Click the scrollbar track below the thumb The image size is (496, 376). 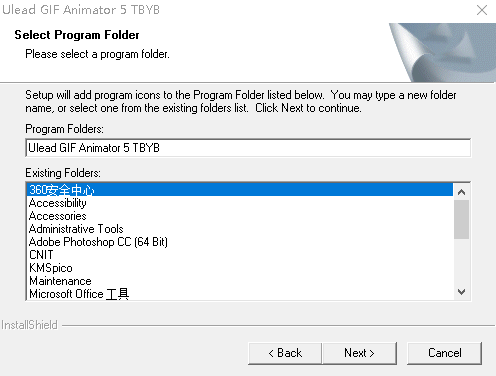[461, 261]
